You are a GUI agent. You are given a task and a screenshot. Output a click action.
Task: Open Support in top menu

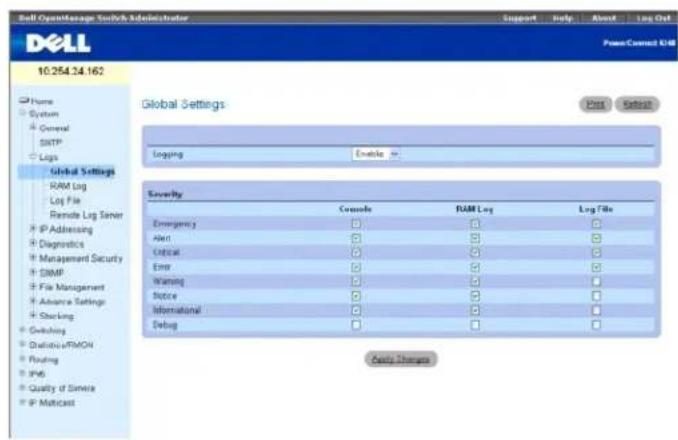(519, 18)
